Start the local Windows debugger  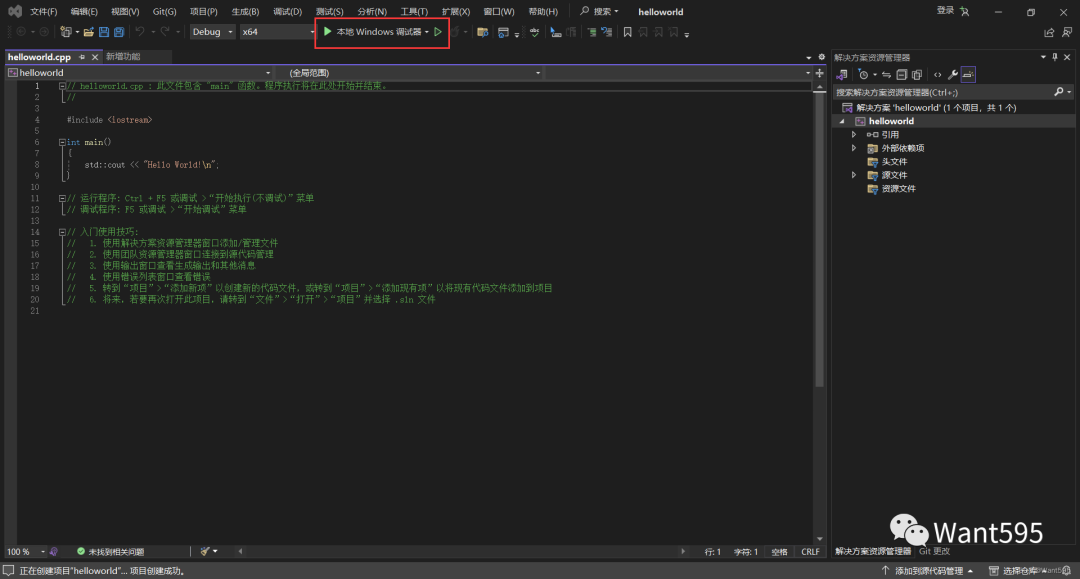click(372, 32)
